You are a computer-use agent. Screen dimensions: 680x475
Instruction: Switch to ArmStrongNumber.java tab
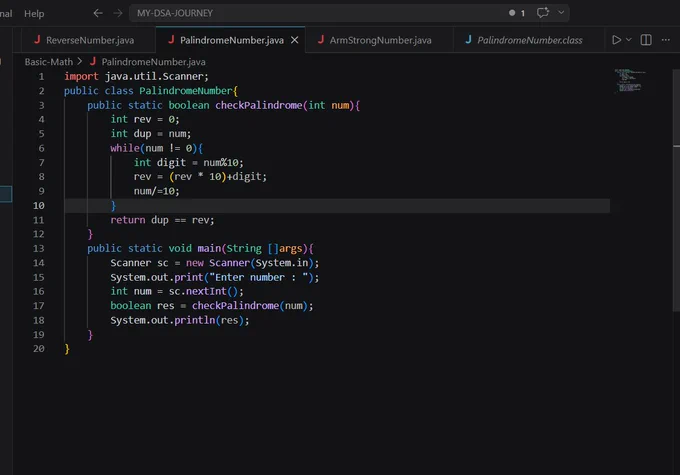(x=380, y=40)
